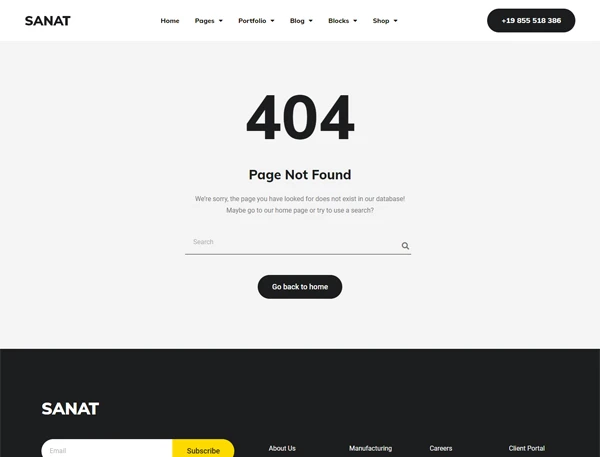This screenshot has height=457, width=600.
Task: Click Go back to home button
Action: point(300,287)
